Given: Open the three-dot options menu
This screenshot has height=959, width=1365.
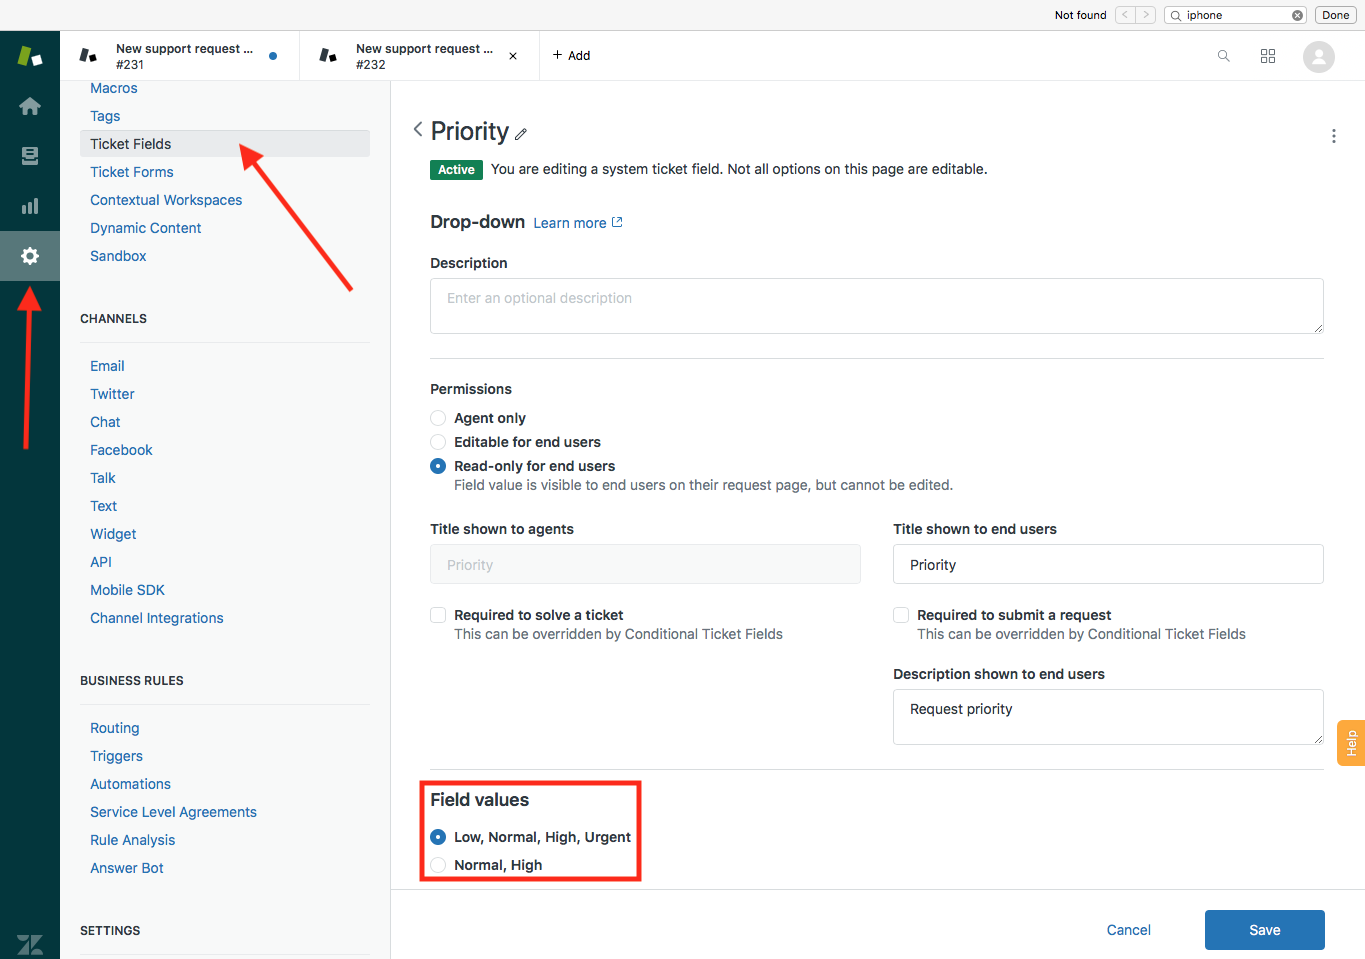Looking at the screenshot, I should [x=1333, y=136].
